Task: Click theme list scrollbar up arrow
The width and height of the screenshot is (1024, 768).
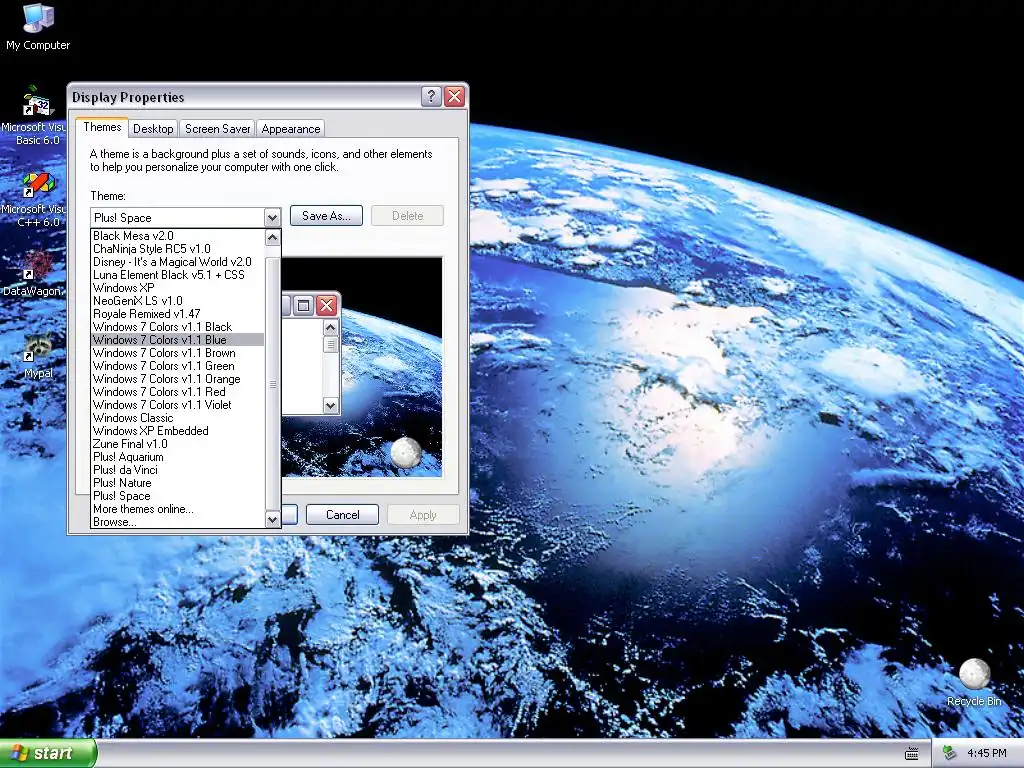Action: (x=273, y=237)
